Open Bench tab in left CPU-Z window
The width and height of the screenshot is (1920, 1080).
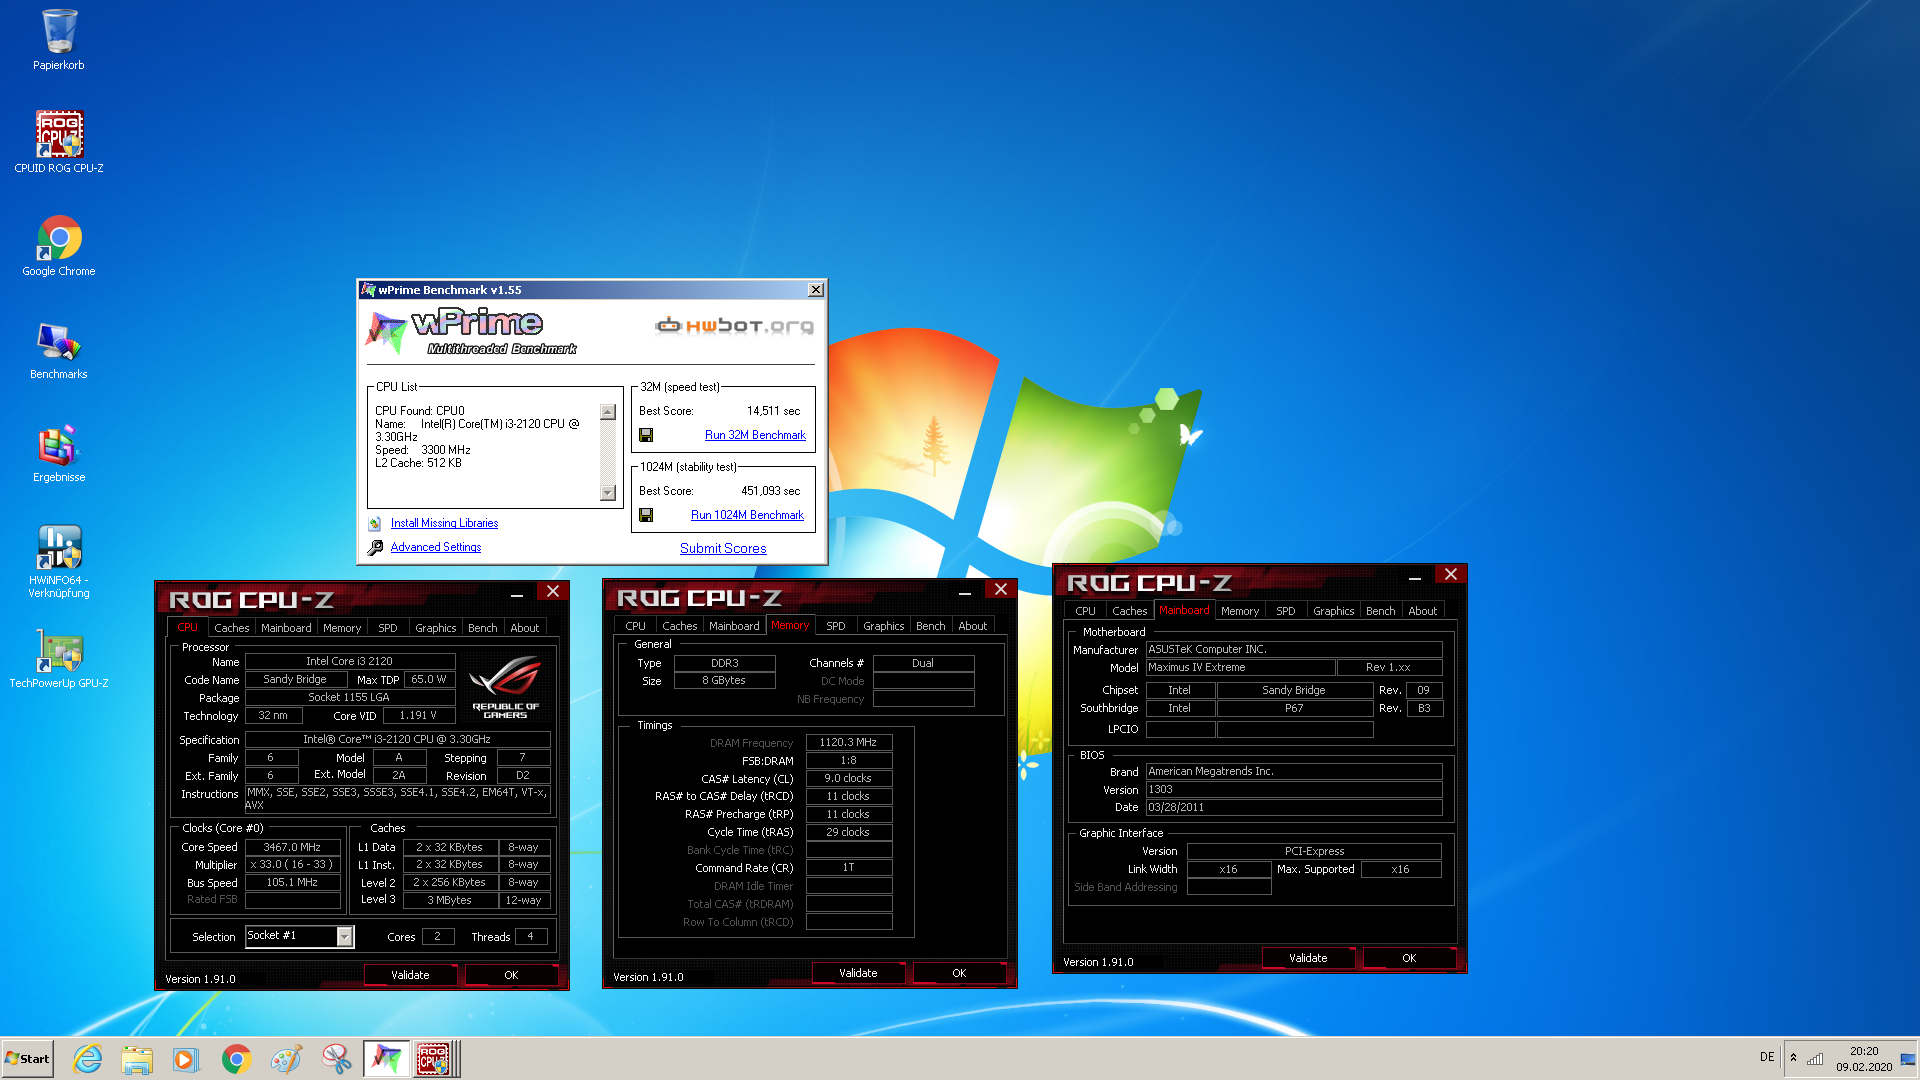coord(483,628)
